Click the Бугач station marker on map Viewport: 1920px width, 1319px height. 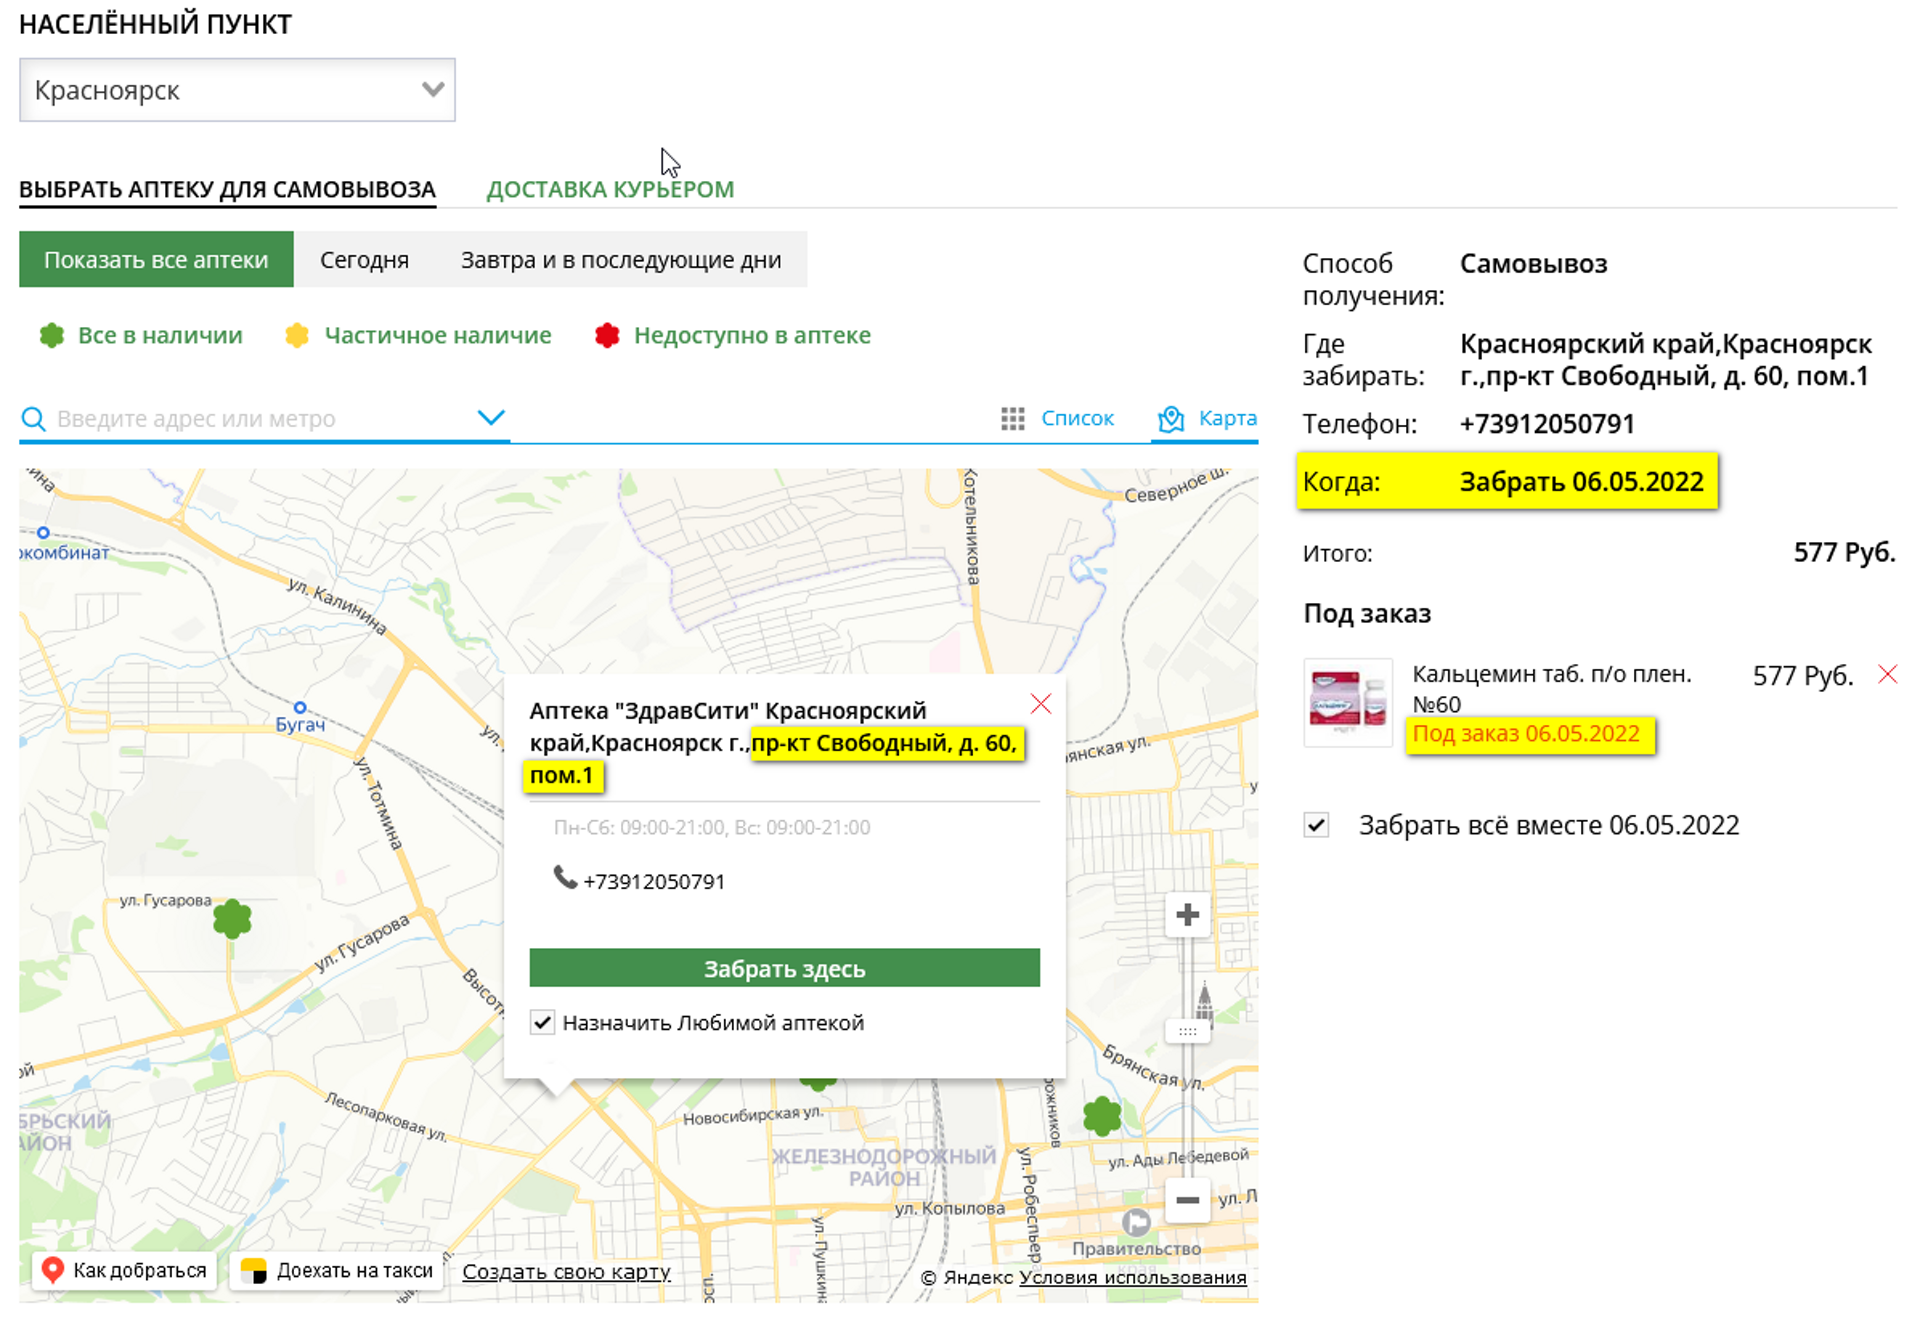pyautogui.click(x=300, y=708)
